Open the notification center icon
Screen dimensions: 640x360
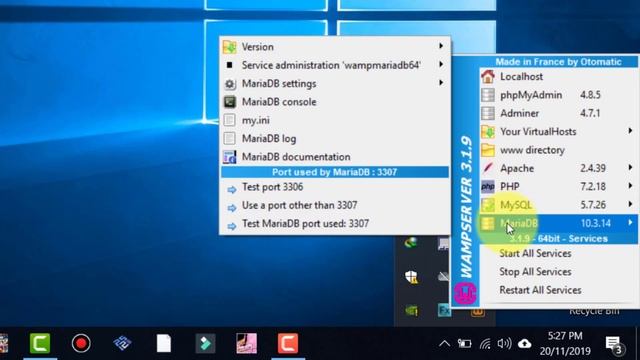coord(613,345)
